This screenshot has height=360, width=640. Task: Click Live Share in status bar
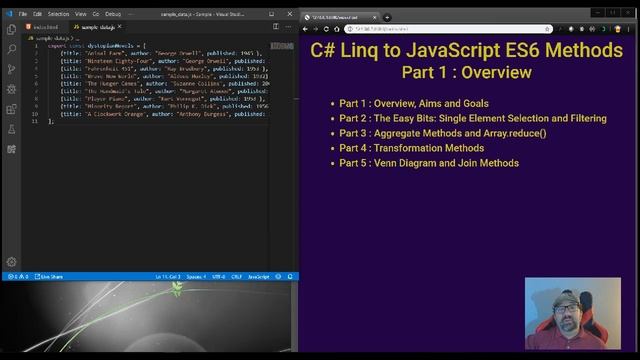tap(49, 276)
